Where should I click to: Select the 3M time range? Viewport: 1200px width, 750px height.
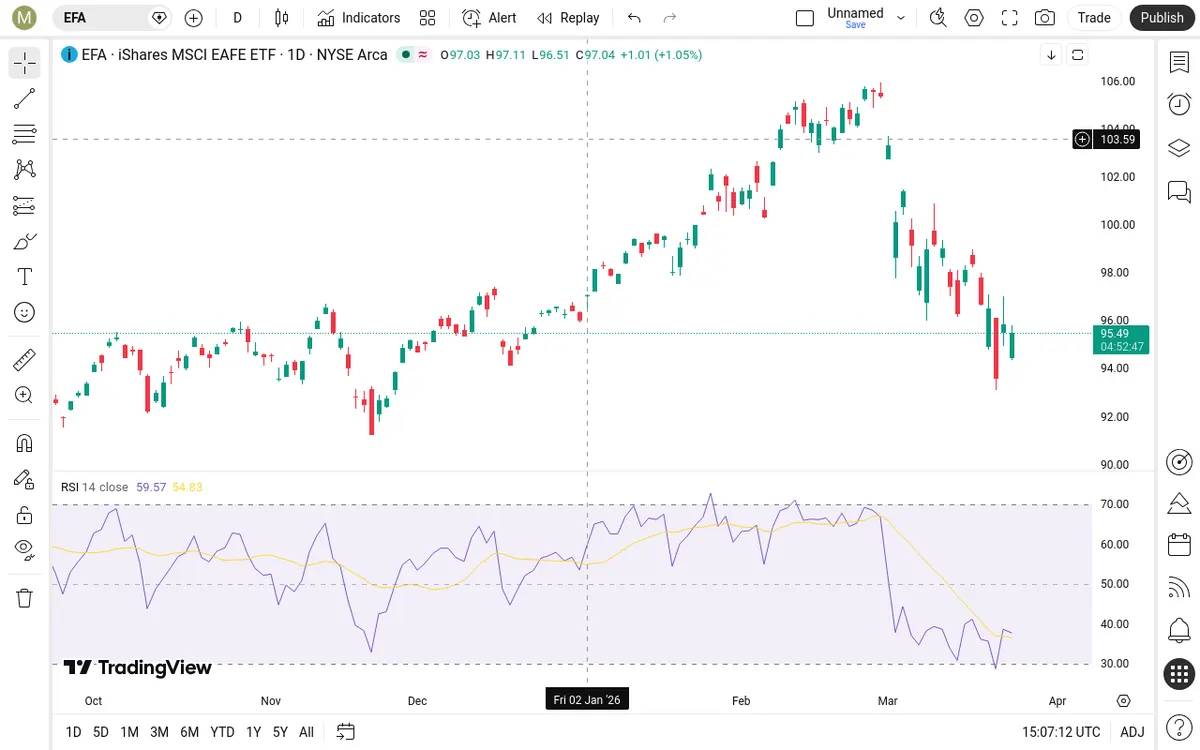(x=159, y=732)
